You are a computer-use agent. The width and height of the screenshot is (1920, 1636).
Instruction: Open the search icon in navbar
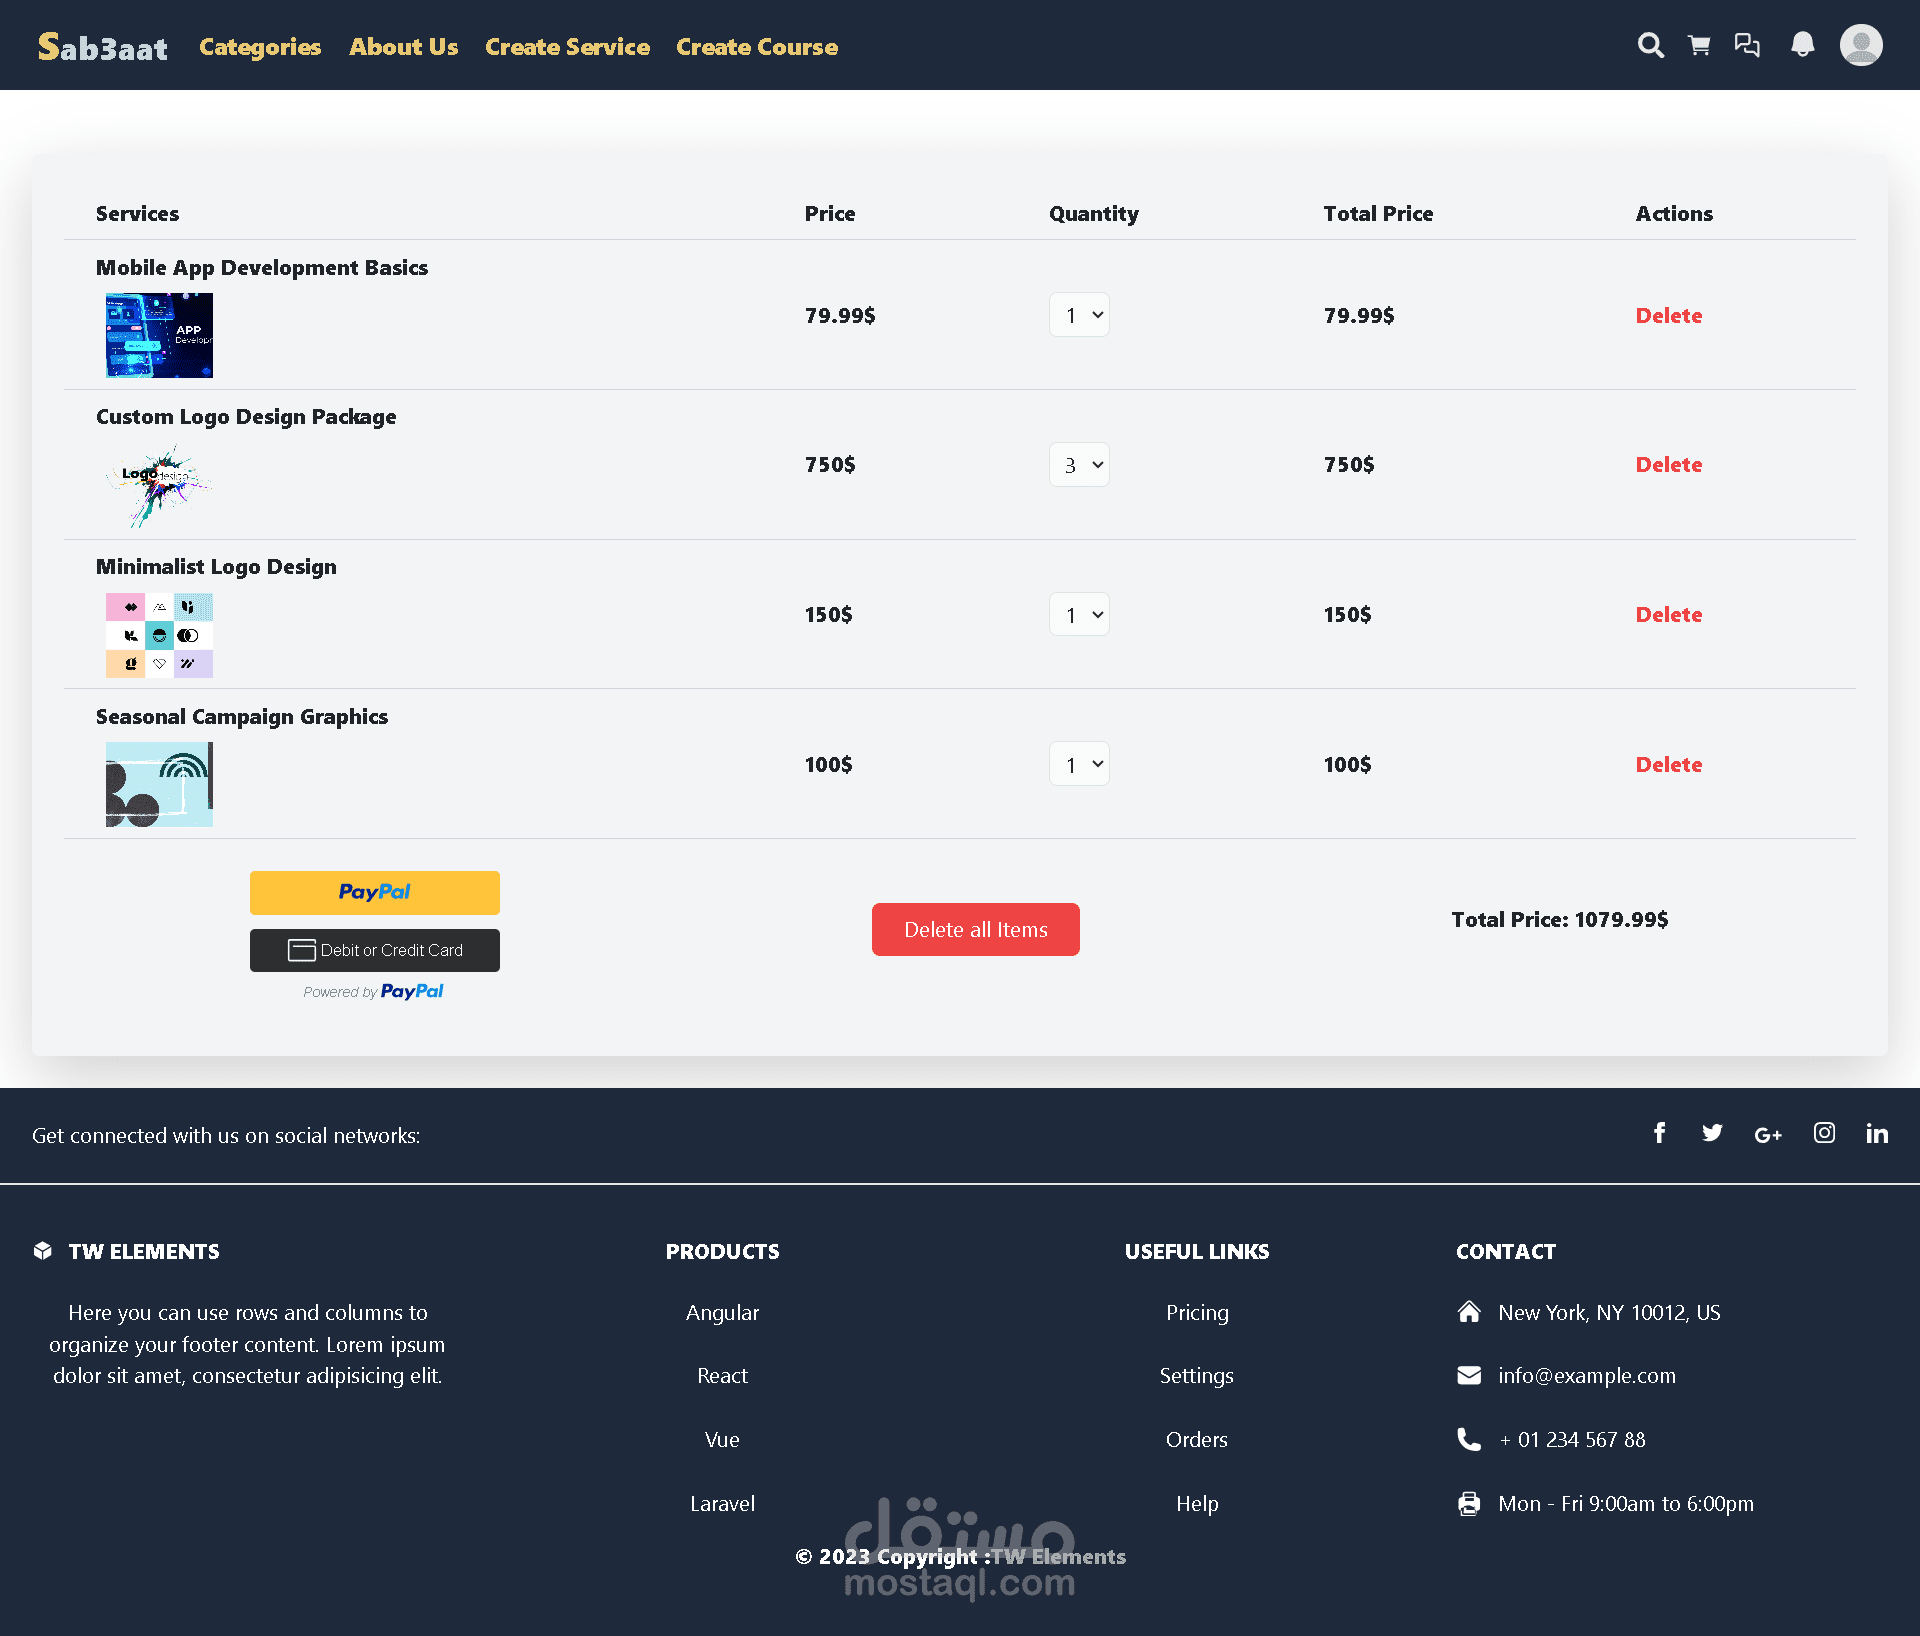click(x=1650, y=45)
